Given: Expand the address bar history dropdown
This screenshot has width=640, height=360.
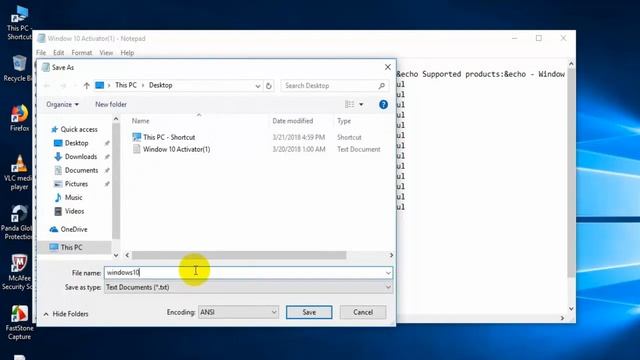Looking at the screenshot, I should pos(258,86).
